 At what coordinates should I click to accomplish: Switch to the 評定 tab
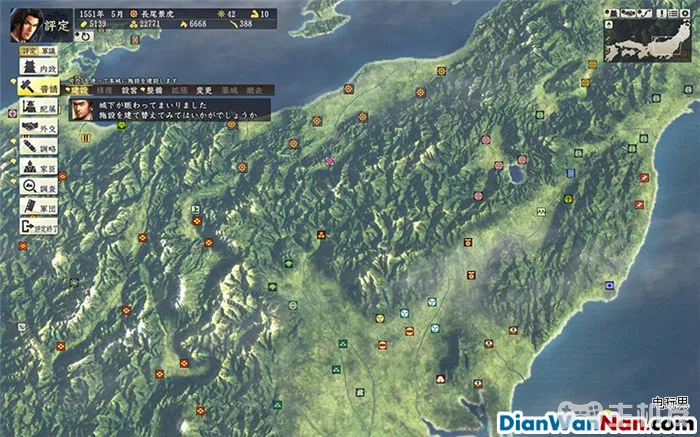tap(29, 51)
